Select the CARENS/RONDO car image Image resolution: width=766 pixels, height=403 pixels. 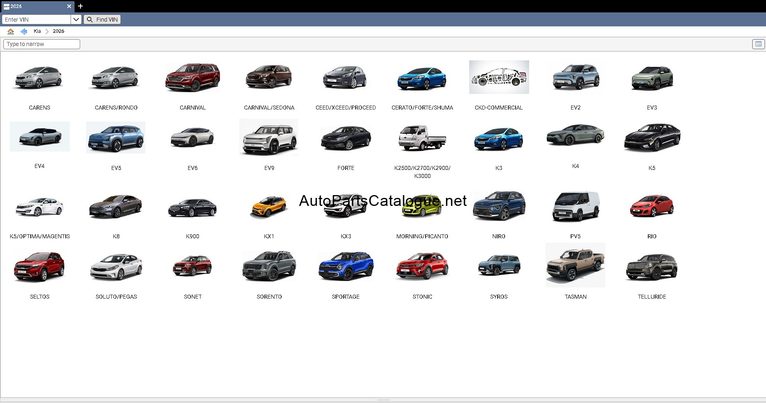pyautogui.click(x=115, y=77)
